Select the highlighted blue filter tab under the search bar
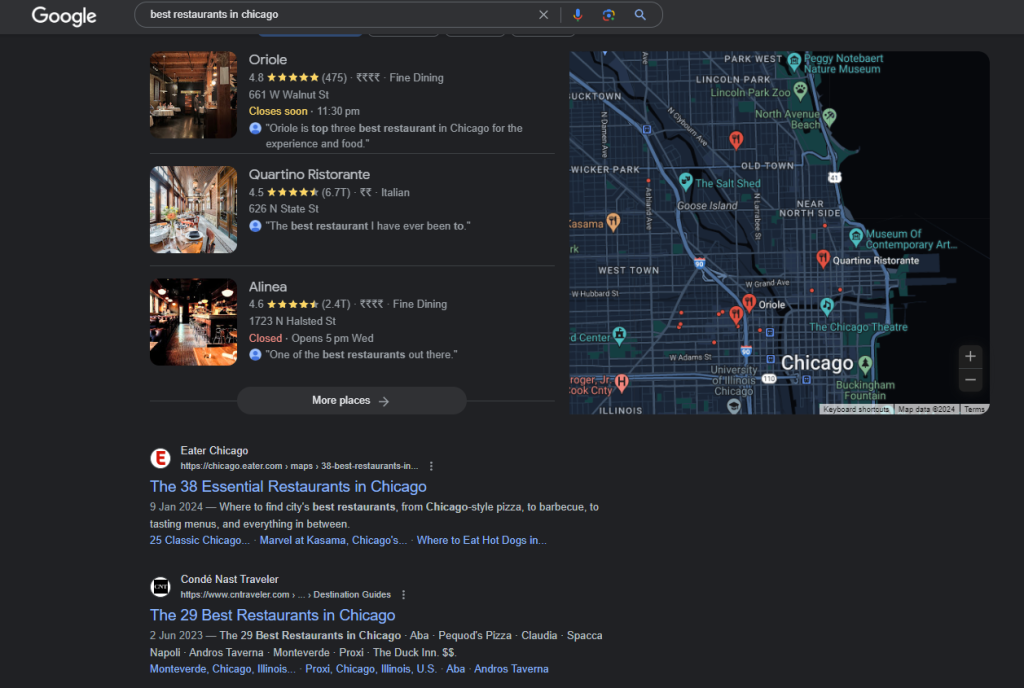Image resolution: width=1024 pixels, height=688 pixels. tap(309, 33)
